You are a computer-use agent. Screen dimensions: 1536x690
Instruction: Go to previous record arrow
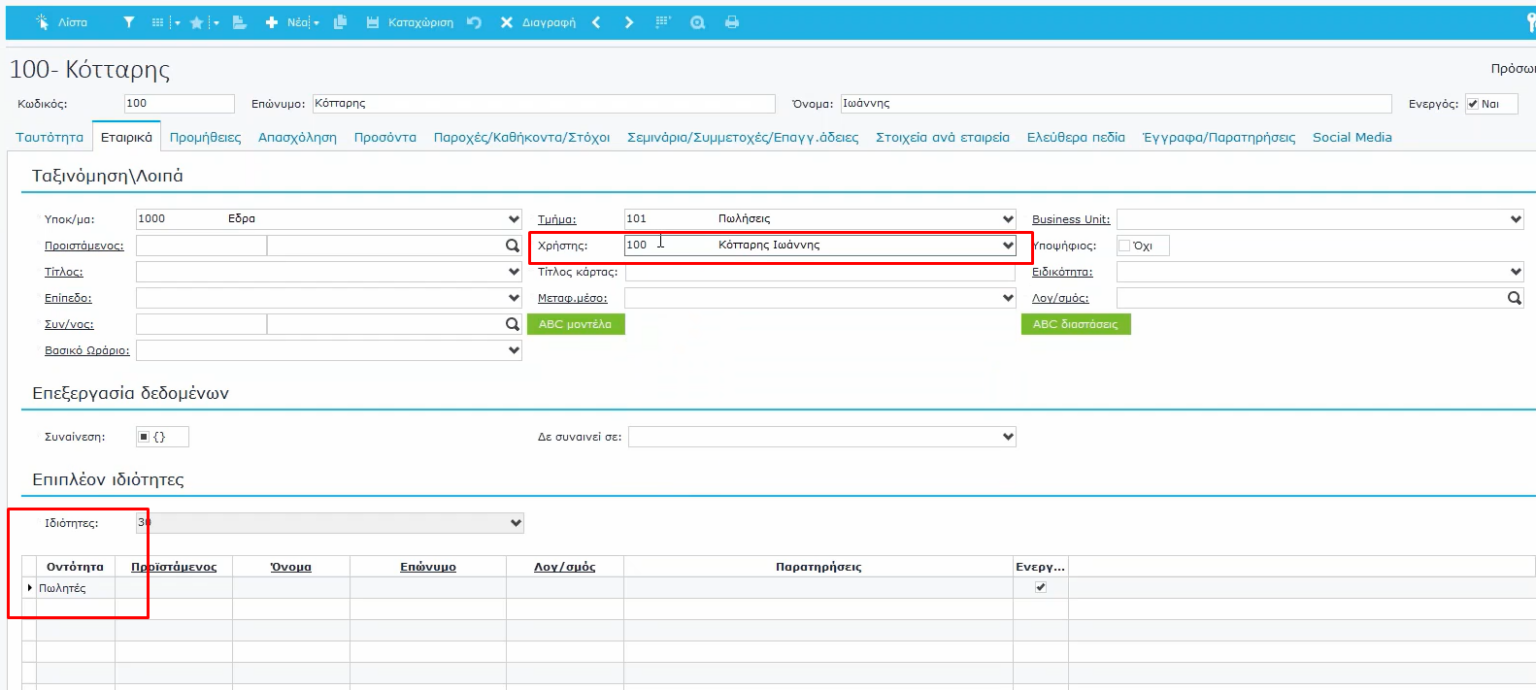click(596, 22)
